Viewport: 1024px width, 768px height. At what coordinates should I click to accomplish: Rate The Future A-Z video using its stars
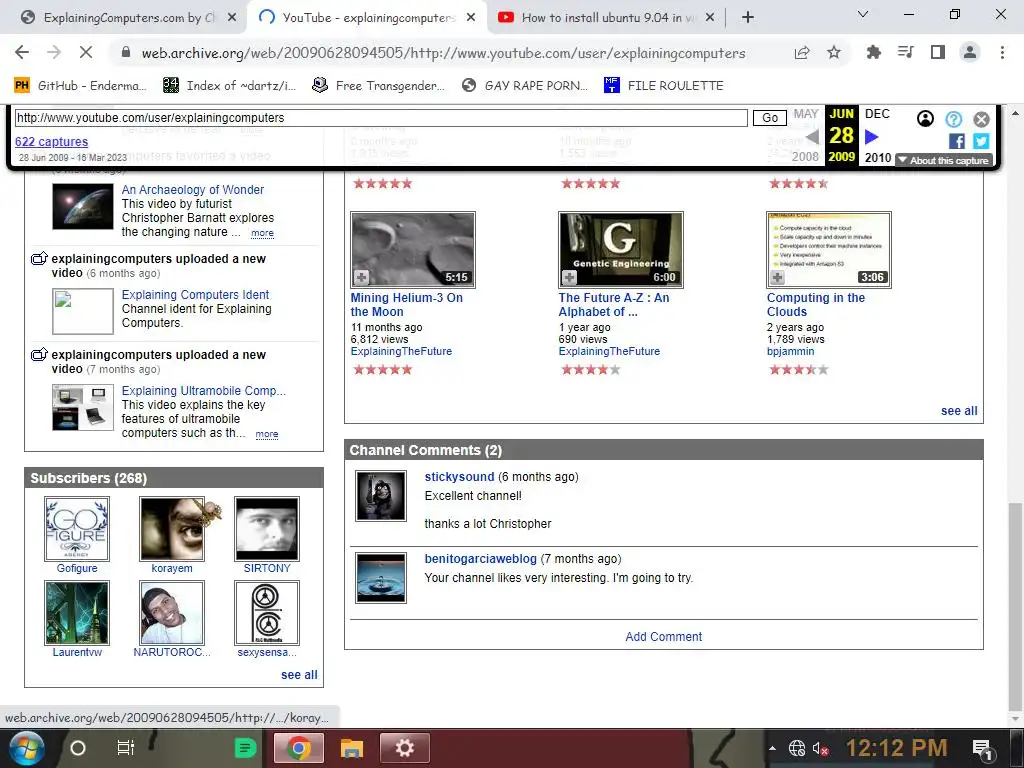coord(590,370)
